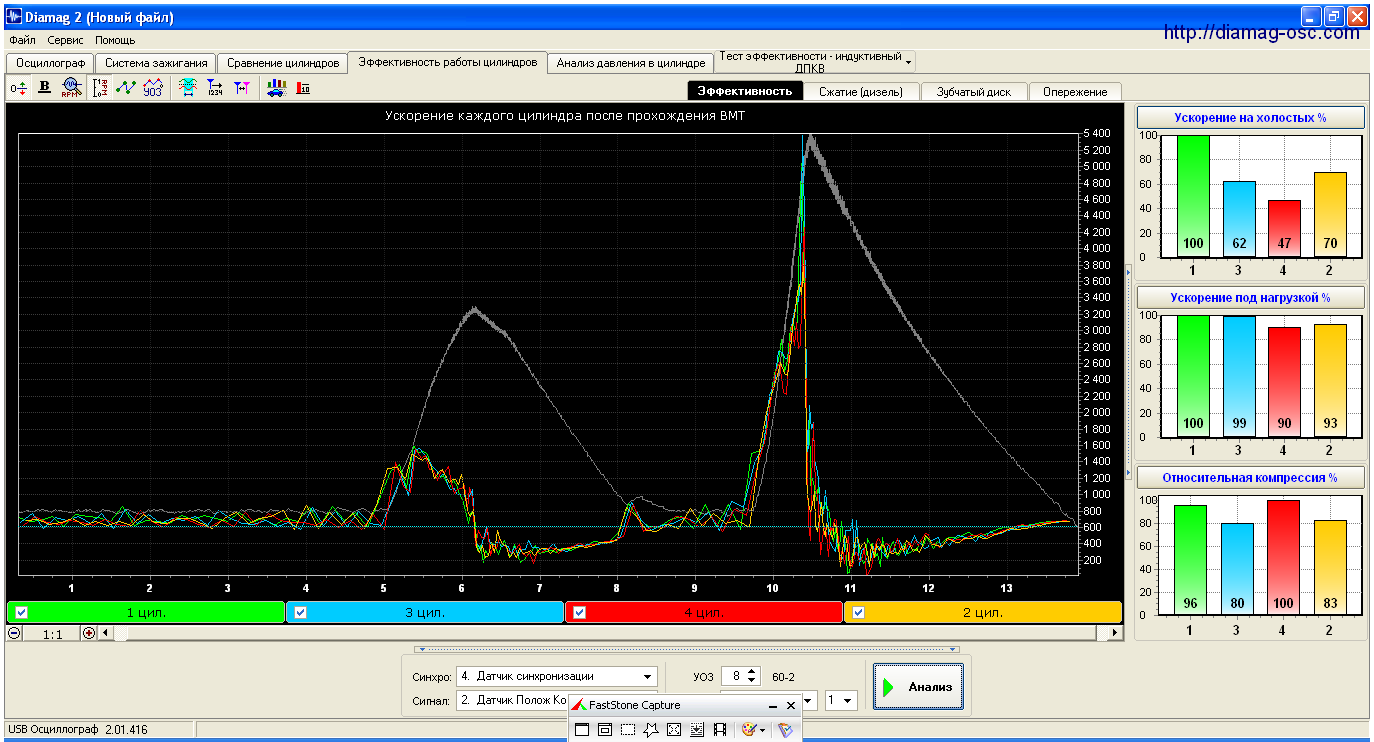Click the red bar with 10 icon

[303, 88]
